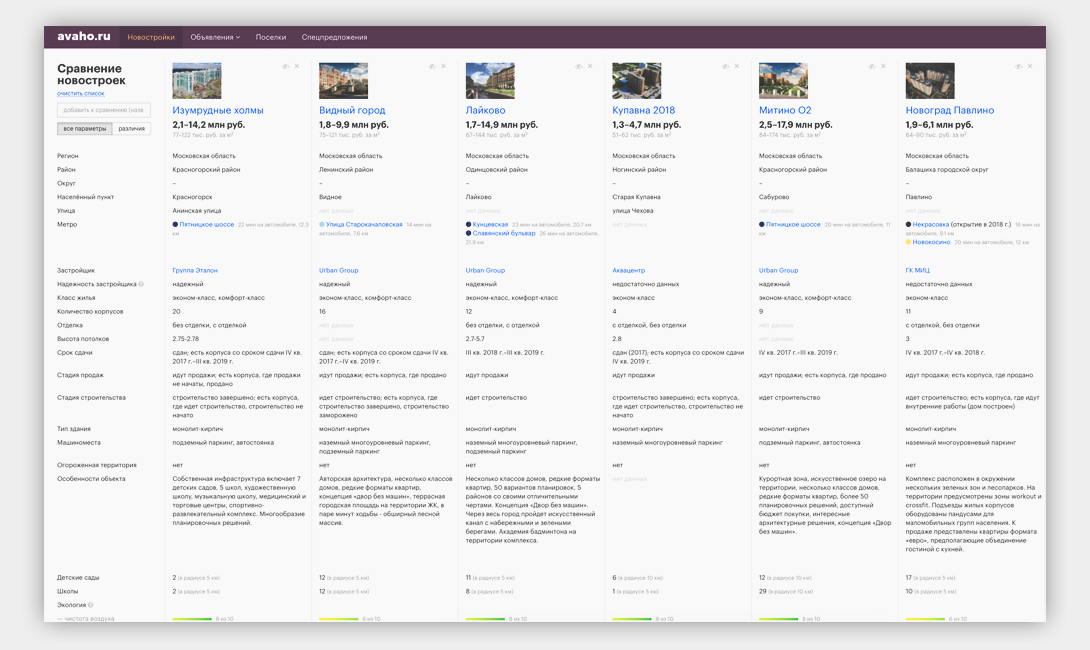The width and height of the screenshot is (1090, 650).
Task: Remove Видный город from comparison with X
Action: (x=444, y=67)
